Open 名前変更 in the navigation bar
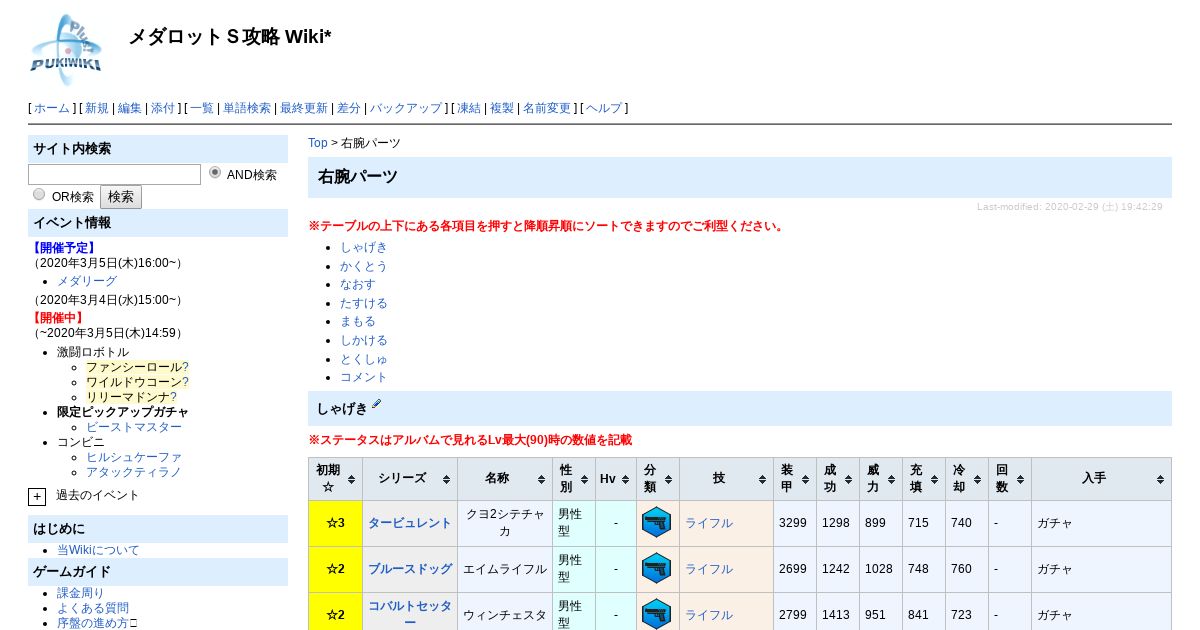 tap(547, 108)
